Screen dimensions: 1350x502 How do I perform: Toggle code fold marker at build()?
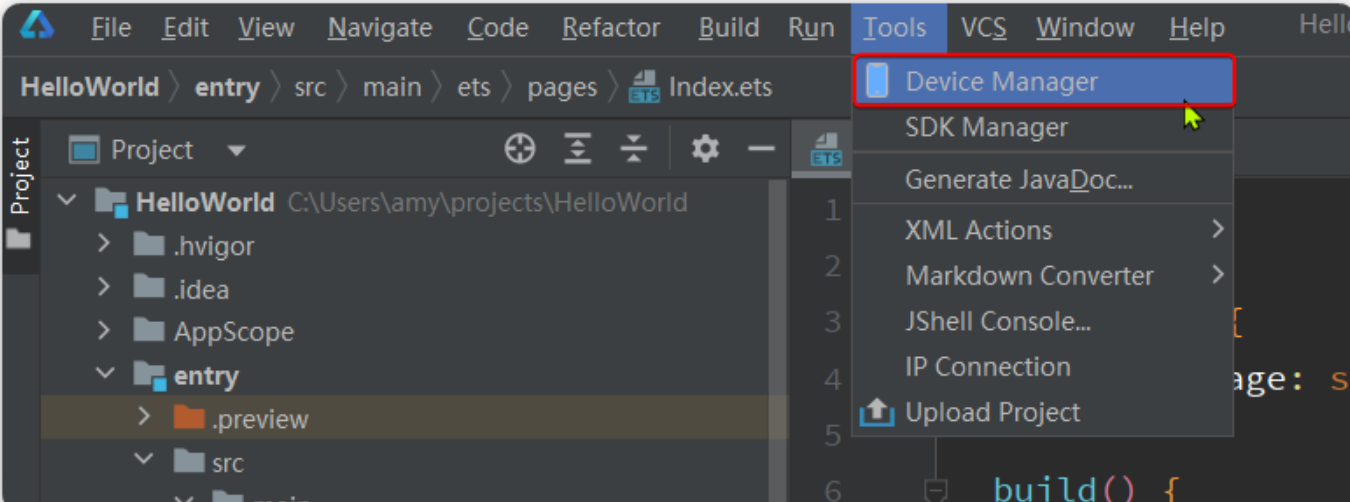click(x=935, y=488)
